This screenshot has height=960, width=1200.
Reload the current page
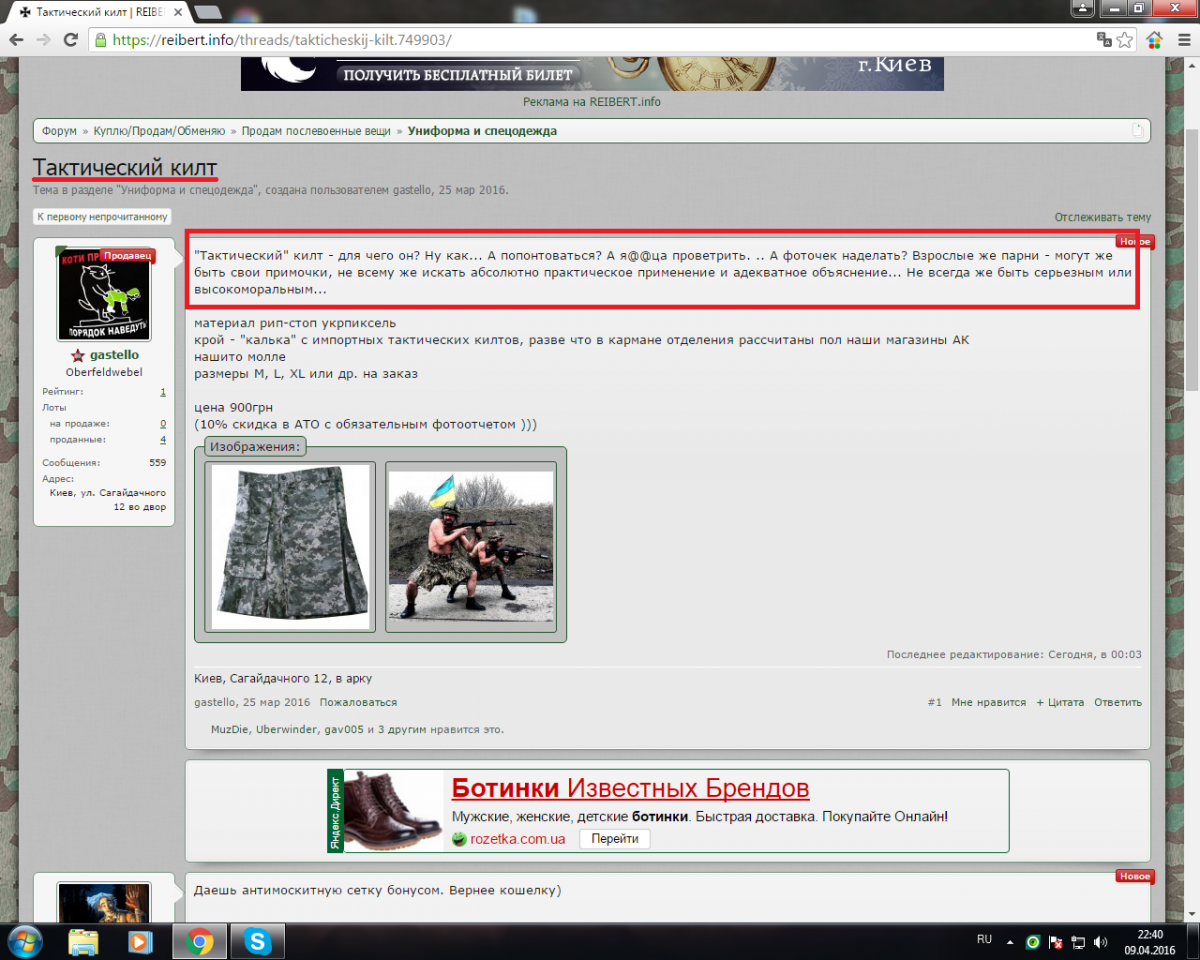70,40
